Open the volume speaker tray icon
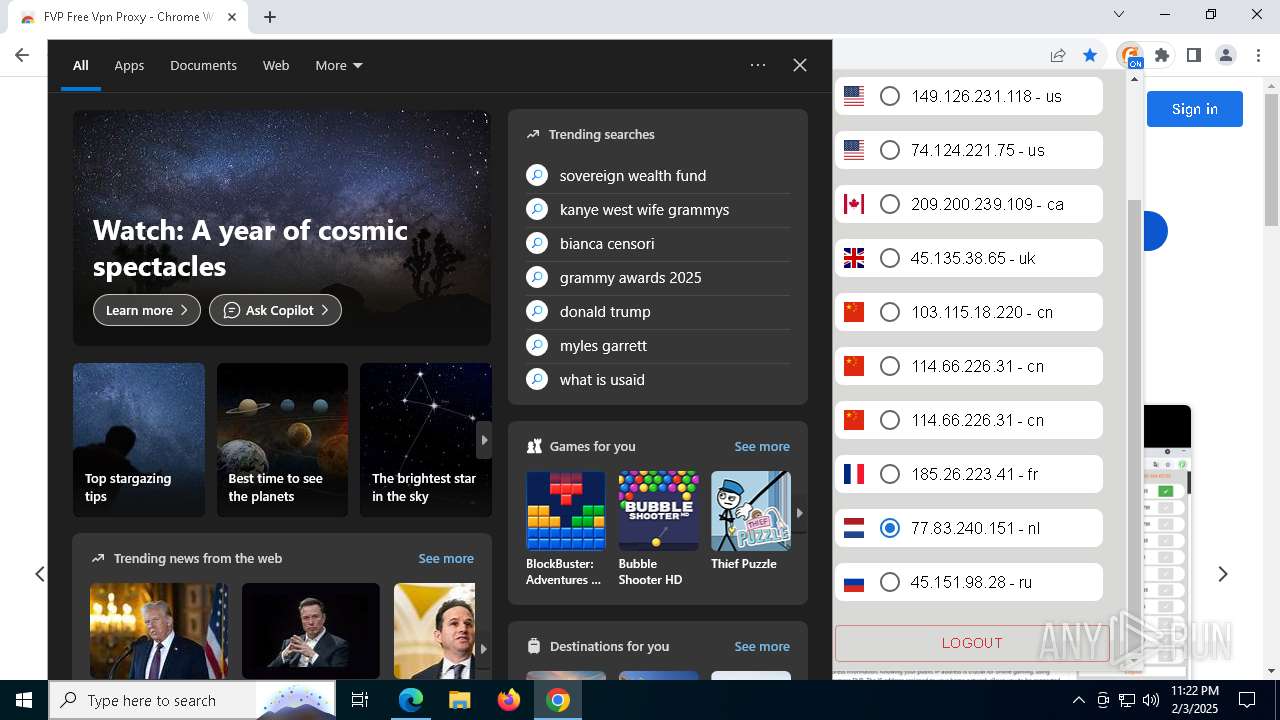Screen dimensions: 1280x720 coord(1151,700)
